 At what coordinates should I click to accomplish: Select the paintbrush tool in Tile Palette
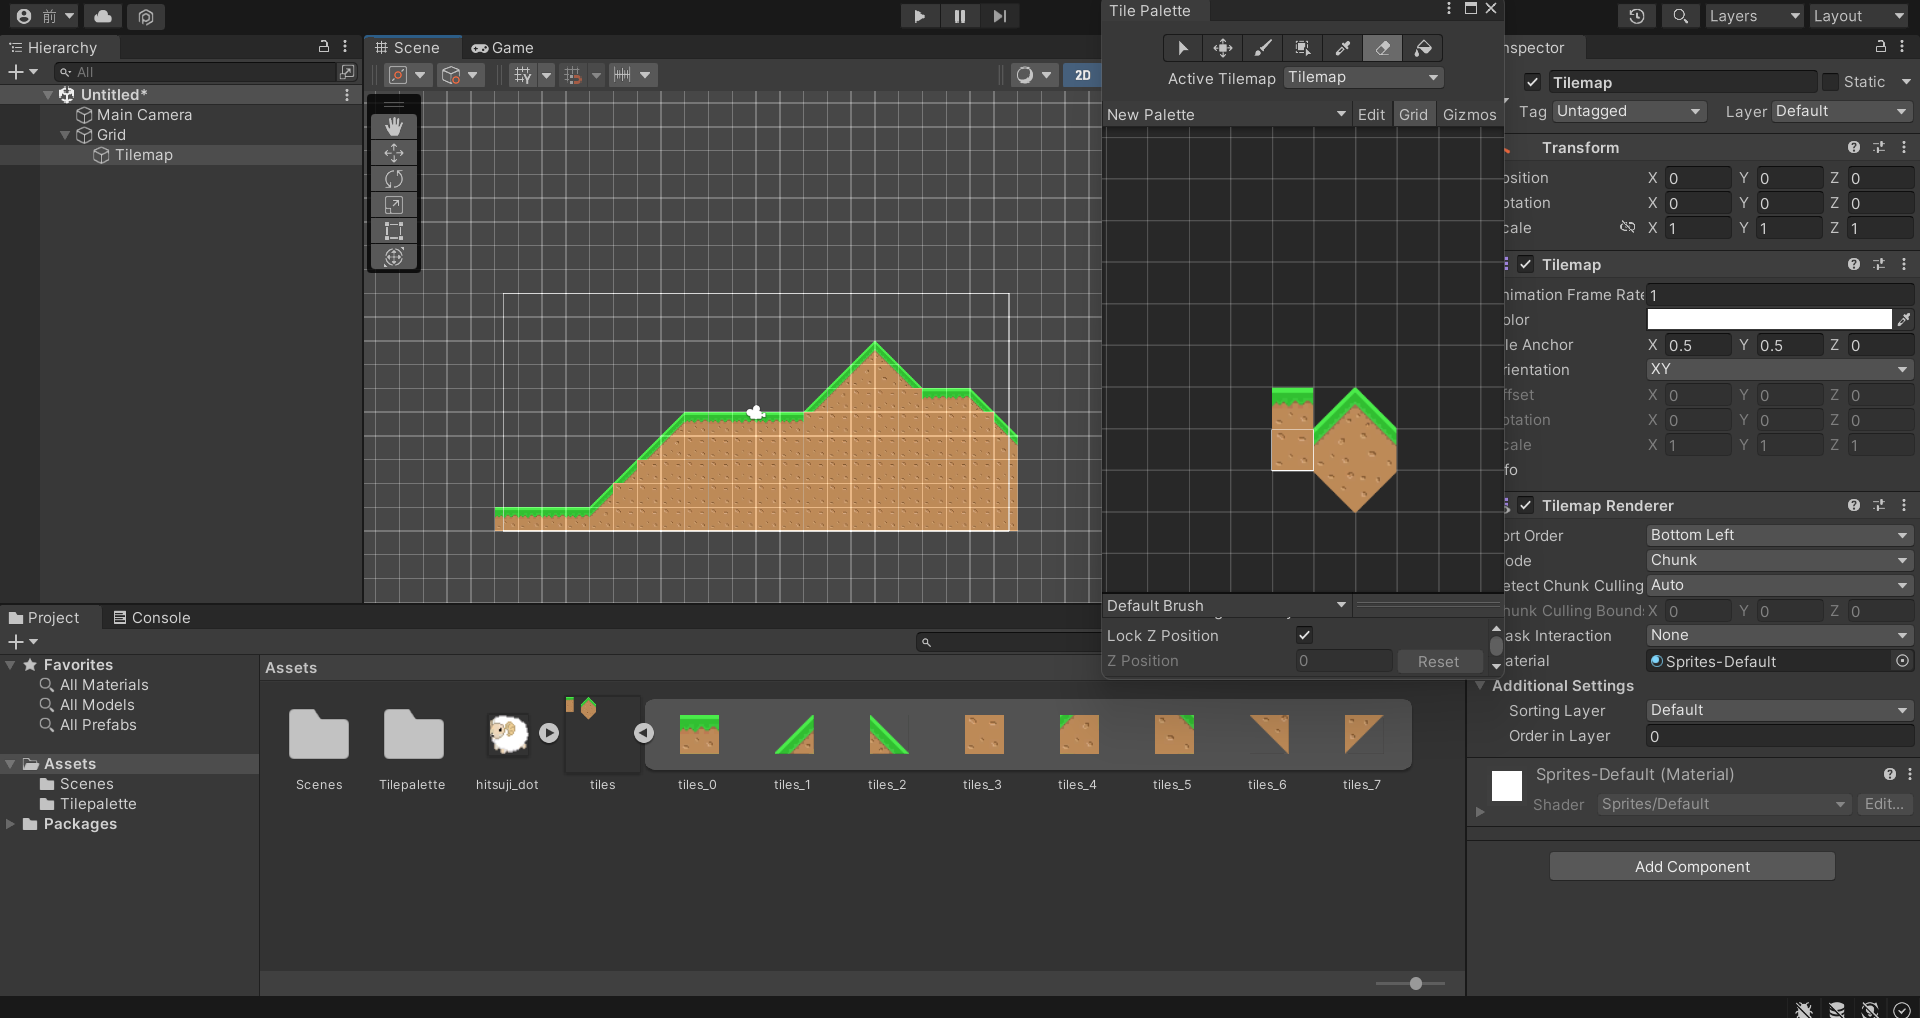pos(1263,48)
